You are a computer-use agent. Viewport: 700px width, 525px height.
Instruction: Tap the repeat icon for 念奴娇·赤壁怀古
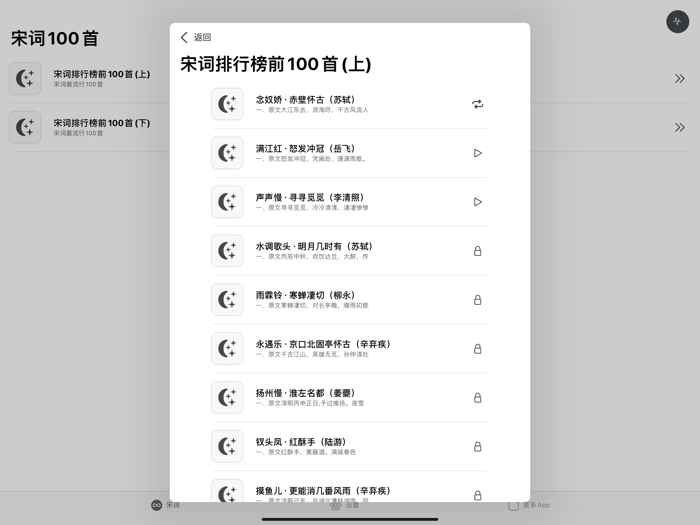coord(477,104)
